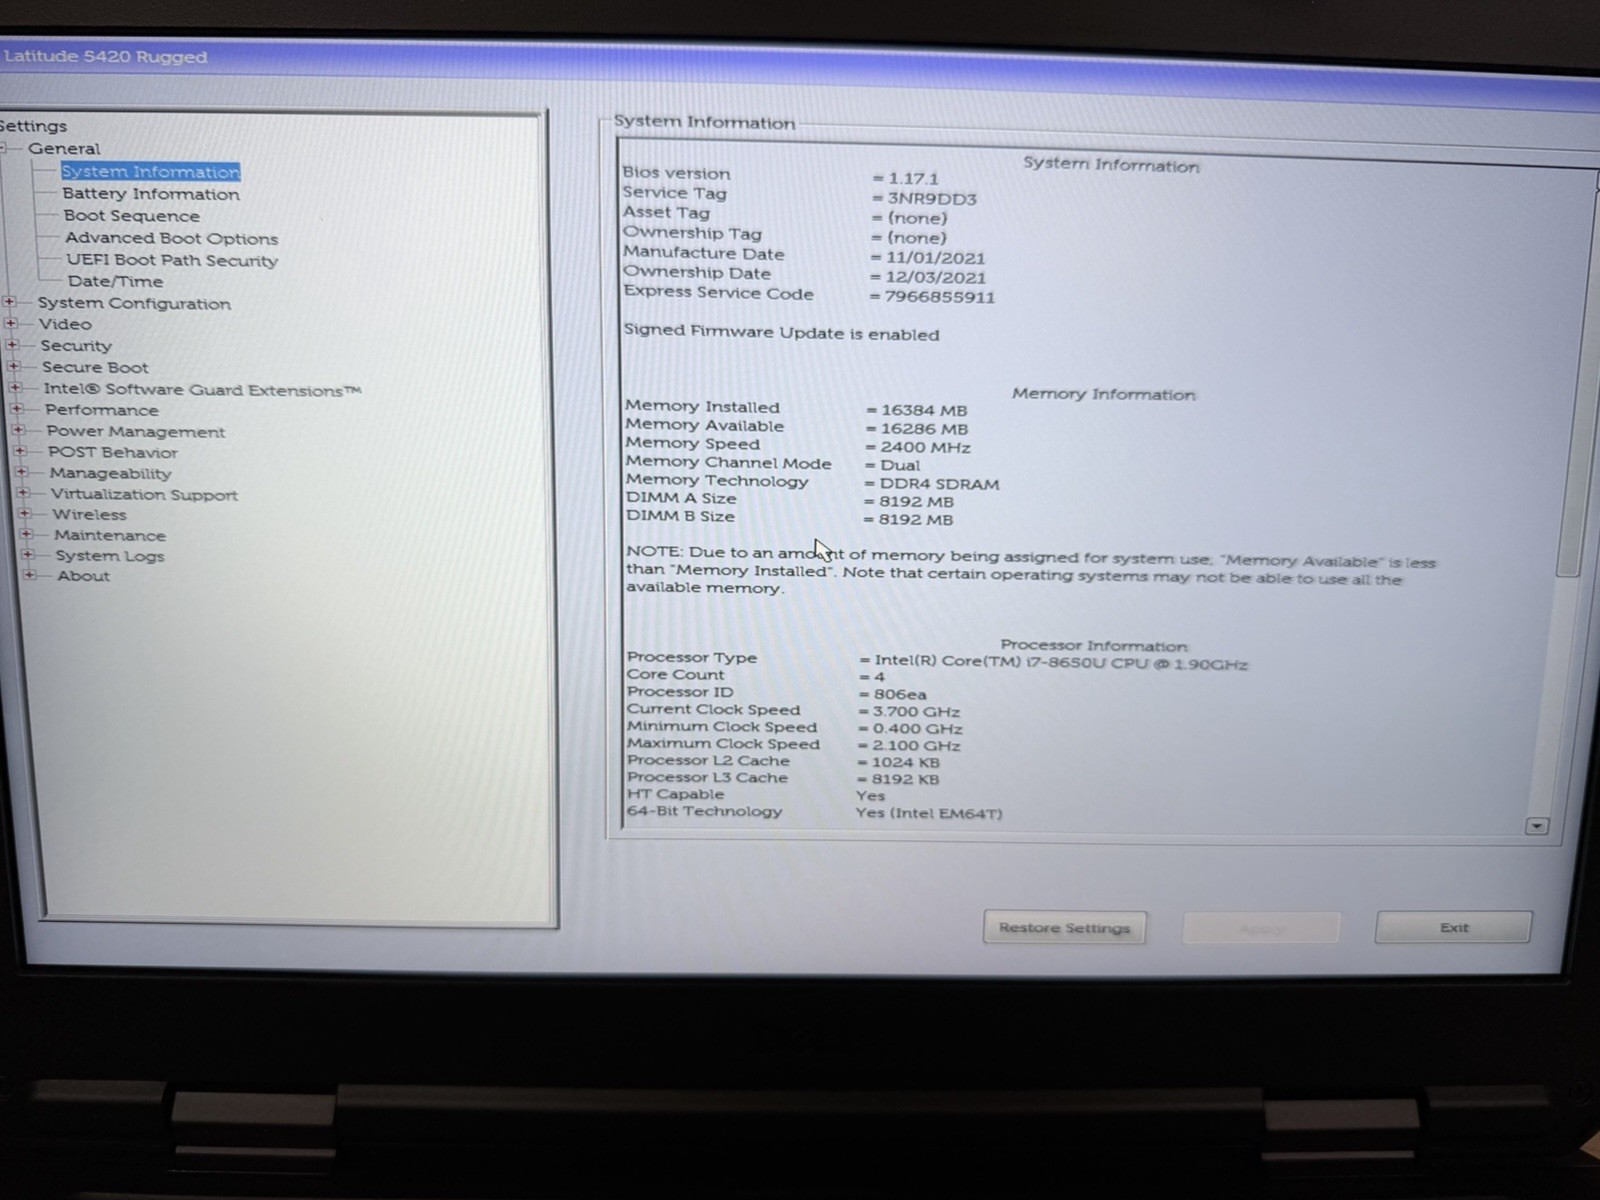
Task: Select the Virtualization Support category
Action: coord(145,495)
